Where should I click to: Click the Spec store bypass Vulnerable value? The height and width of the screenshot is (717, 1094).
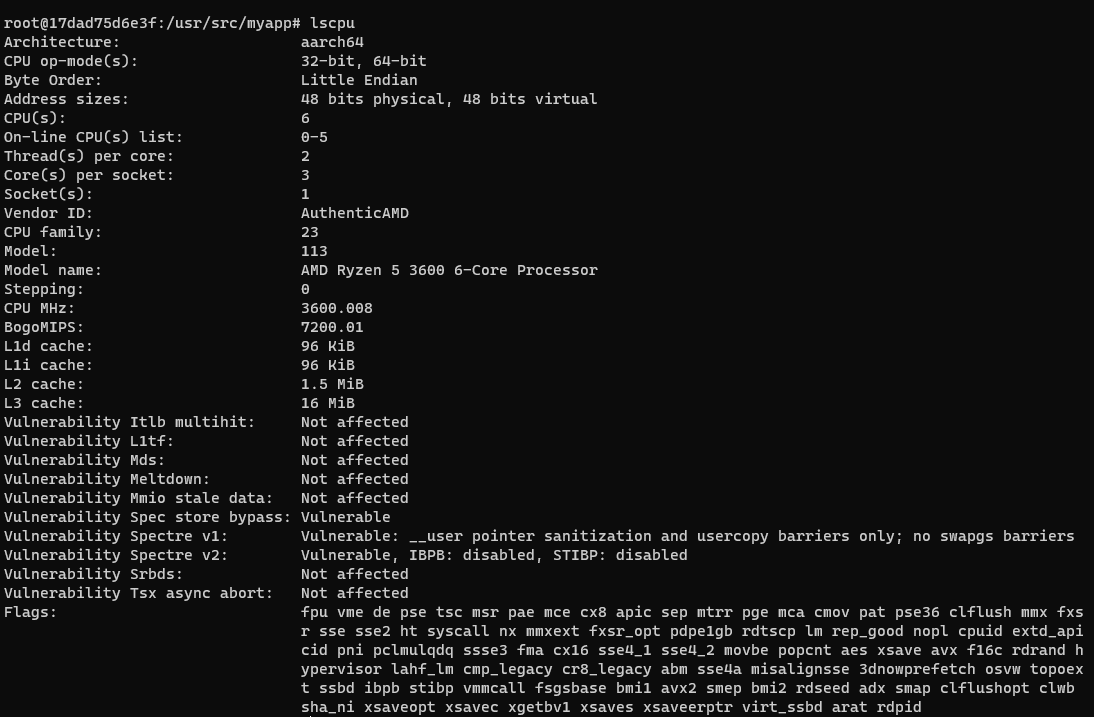(345, 517)
